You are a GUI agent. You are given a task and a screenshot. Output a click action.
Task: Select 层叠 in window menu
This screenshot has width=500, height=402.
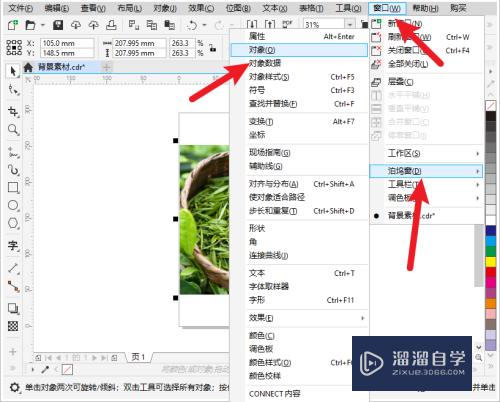click(426, 82)
